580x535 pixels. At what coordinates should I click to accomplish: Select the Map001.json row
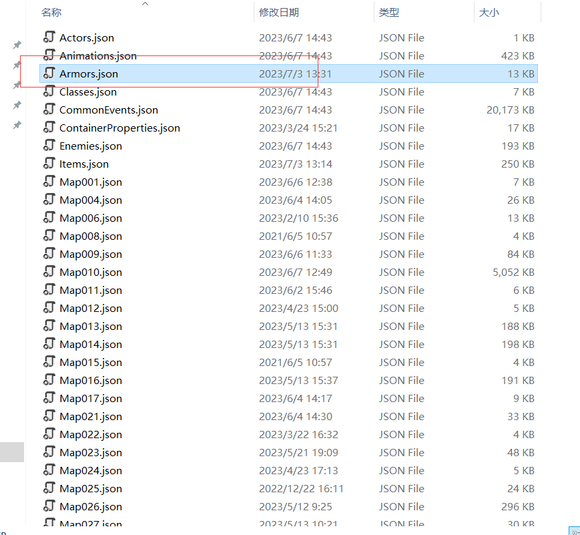(289, 182)
